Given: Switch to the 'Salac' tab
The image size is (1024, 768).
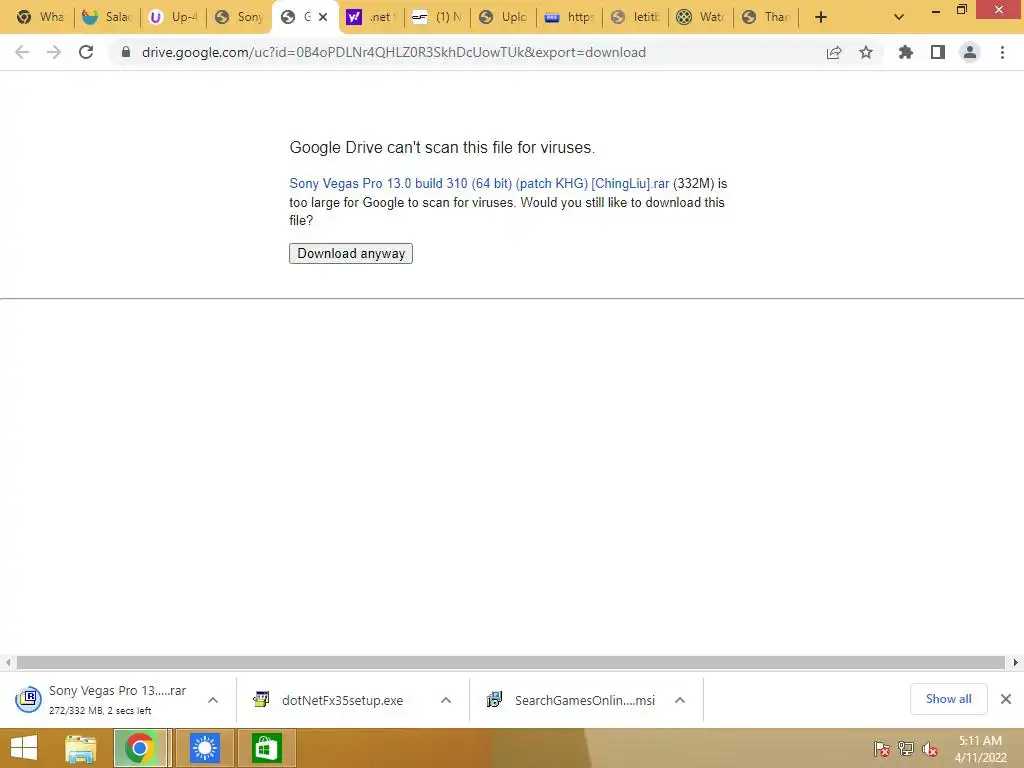Looking at the screenshot, I should click(x=108, y=17).
